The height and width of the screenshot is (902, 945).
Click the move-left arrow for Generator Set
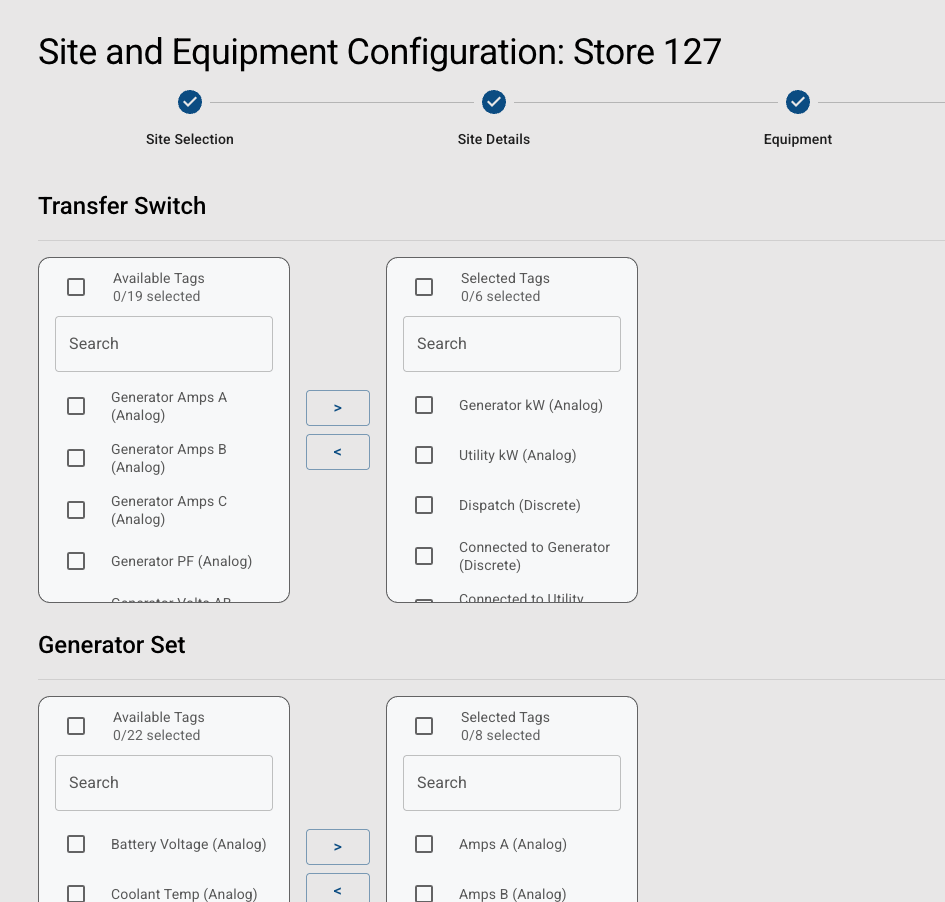(x=338, y=888)
